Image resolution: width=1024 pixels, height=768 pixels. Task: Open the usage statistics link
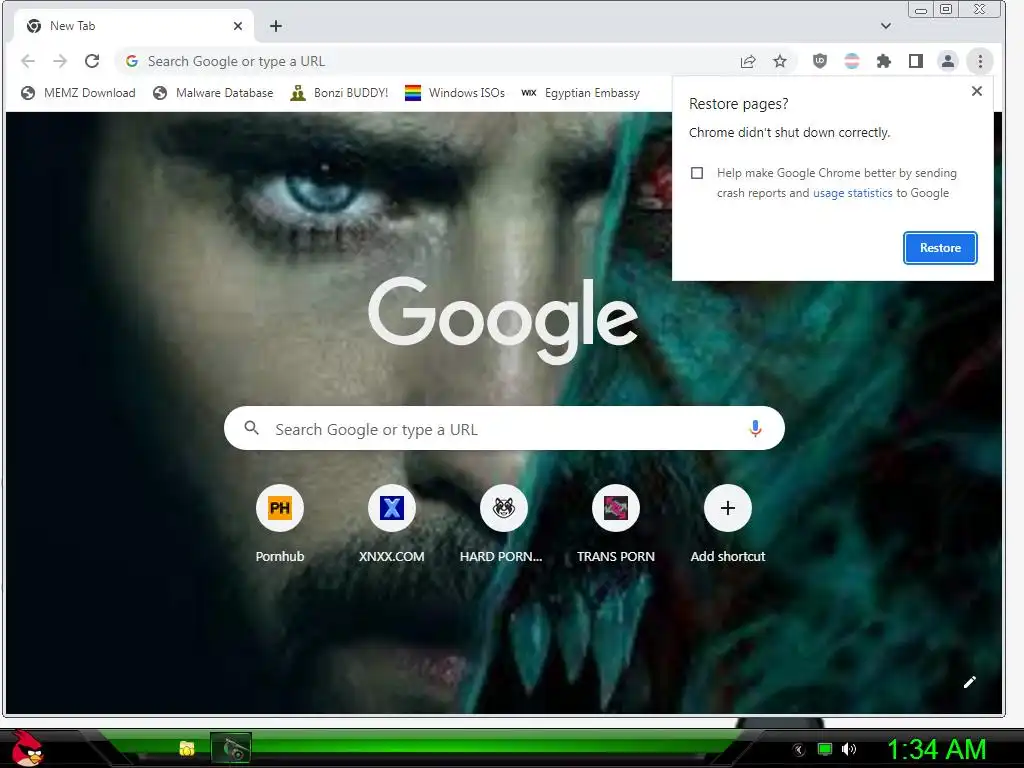(x=852, y=193)
